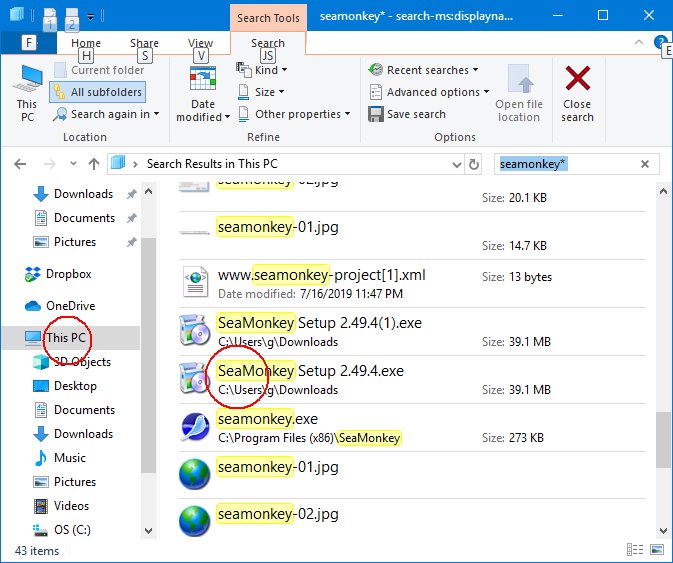Click the seamonkey.exe application icon
The image size is (673, 563).
pyautogui.click(x=195, y=427)
